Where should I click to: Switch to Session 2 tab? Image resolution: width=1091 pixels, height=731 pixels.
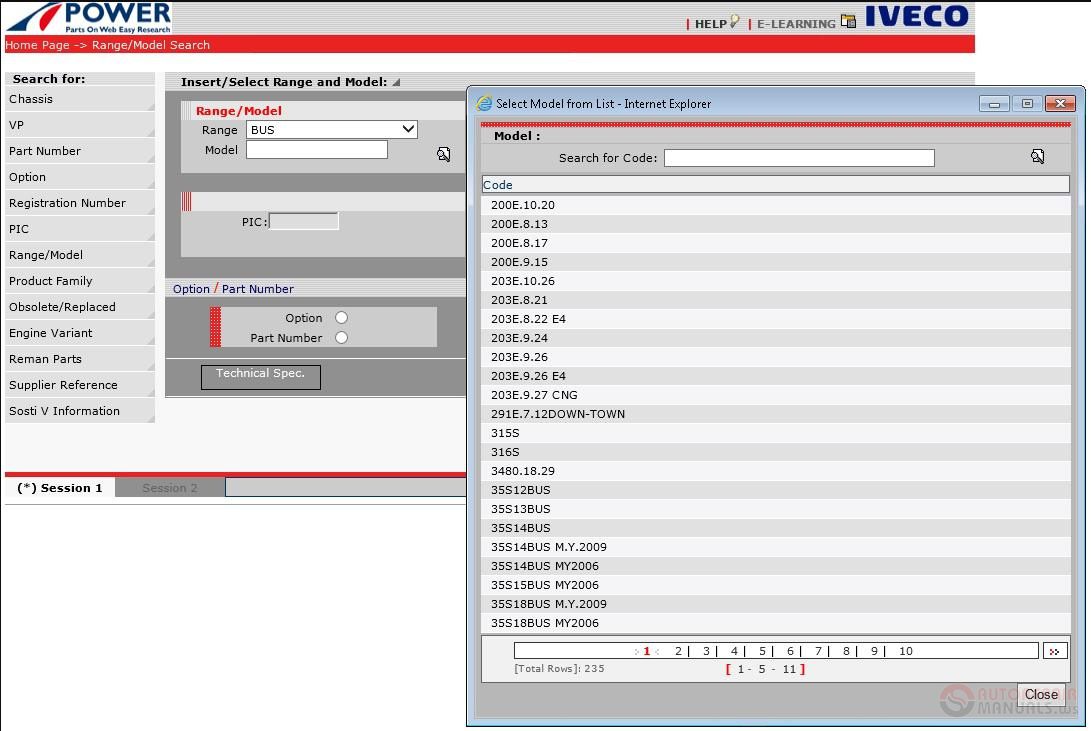(x=169, y=488)
